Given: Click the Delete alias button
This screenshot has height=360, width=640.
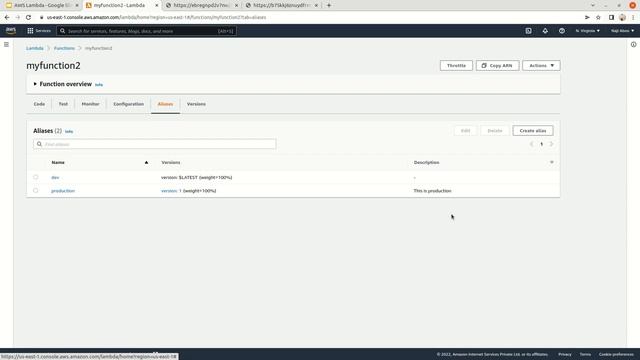Looking at the screenshot, I should coord(495,131).
